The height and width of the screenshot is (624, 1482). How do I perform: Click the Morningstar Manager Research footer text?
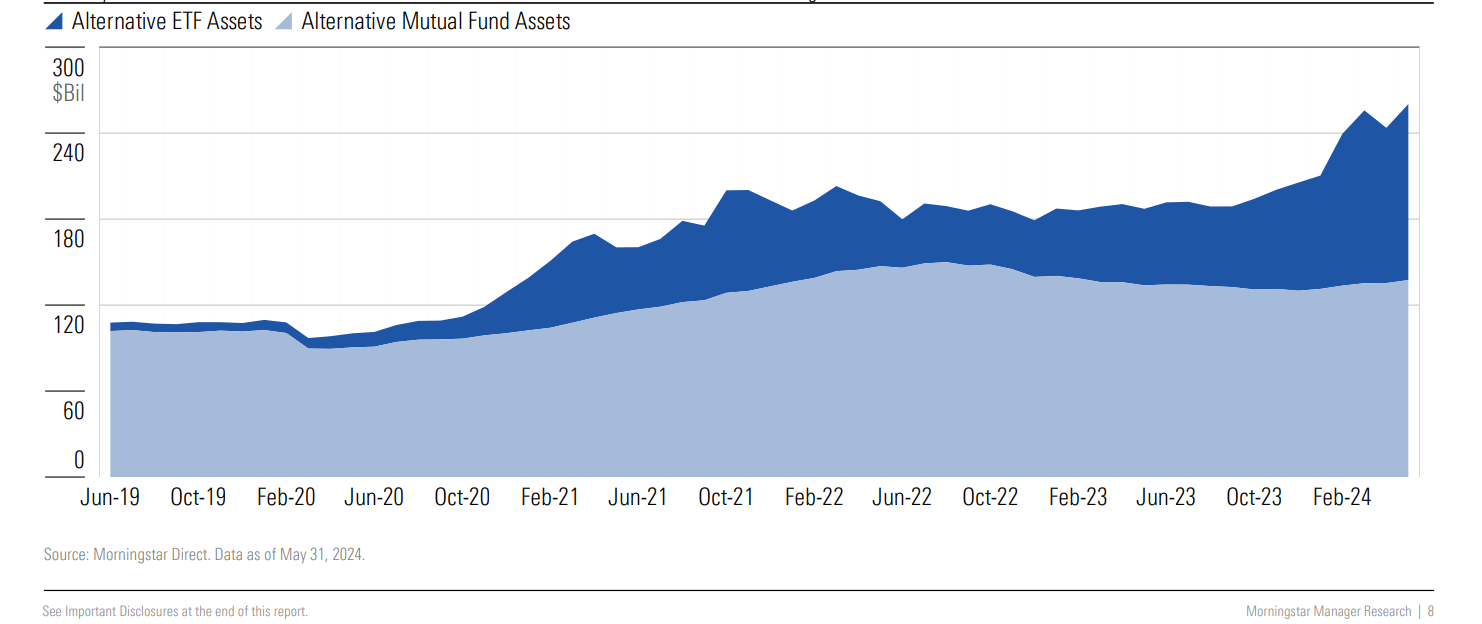[x=1327, y=611]
